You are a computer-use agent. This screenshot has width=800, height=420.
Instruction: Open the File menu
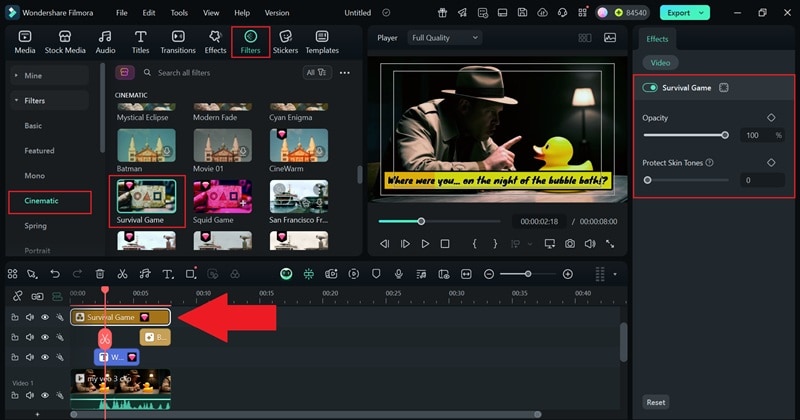(121, 13)
